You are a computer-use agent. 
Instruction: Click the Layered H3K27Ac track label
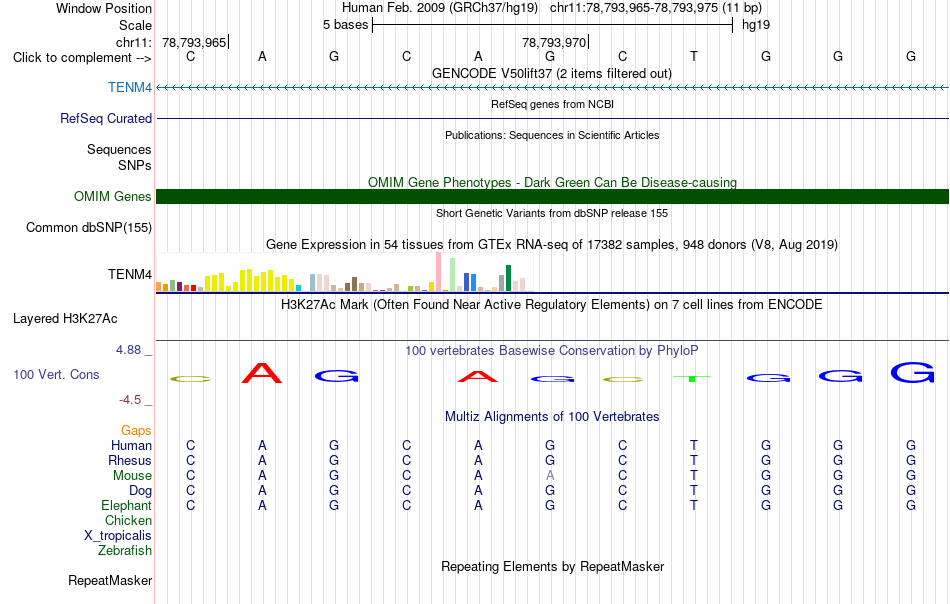pos(65,319)
